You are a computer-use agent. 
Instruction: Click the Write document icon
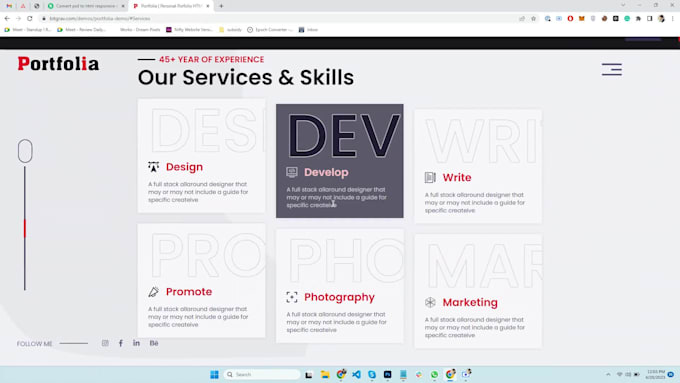coord(430,177)
